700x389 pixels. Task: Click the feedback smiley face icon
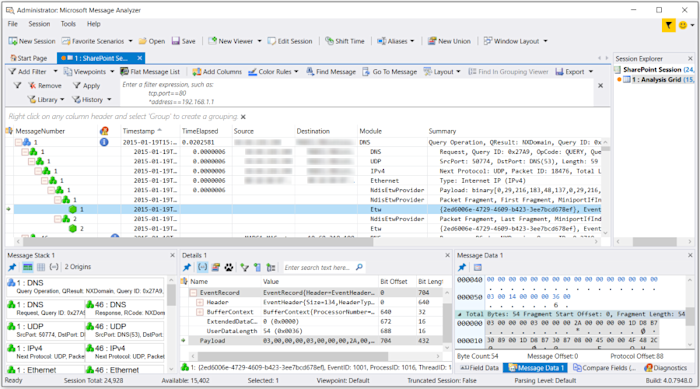[x=683, y=25]
